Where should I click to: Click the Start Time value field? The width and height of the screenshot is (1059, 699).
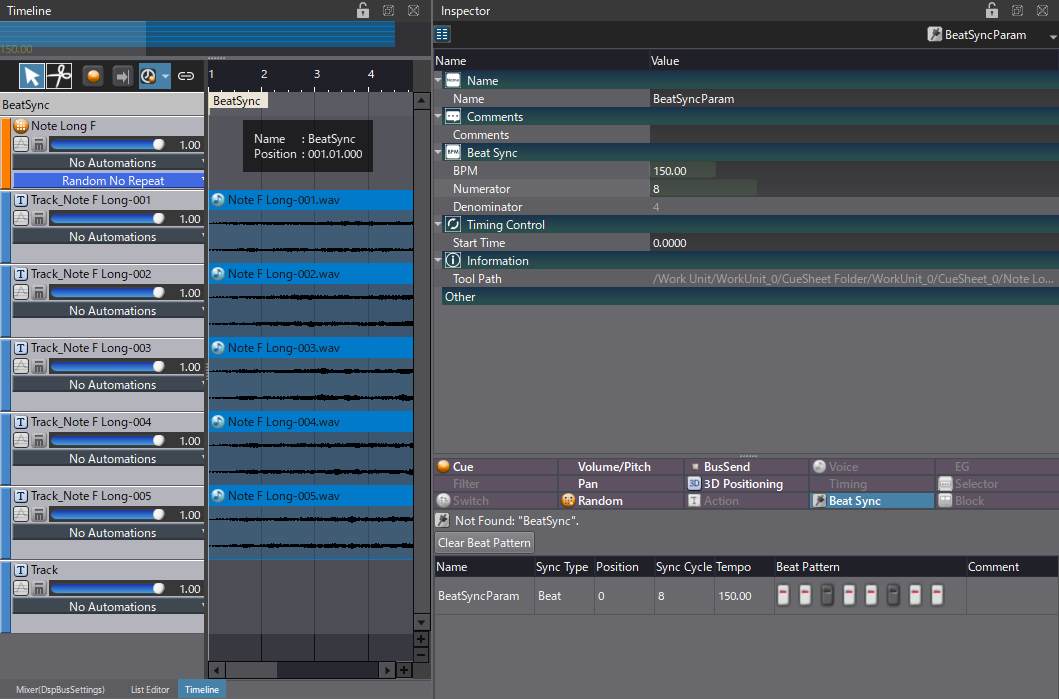pyautogui.click(x=854, y=242)
